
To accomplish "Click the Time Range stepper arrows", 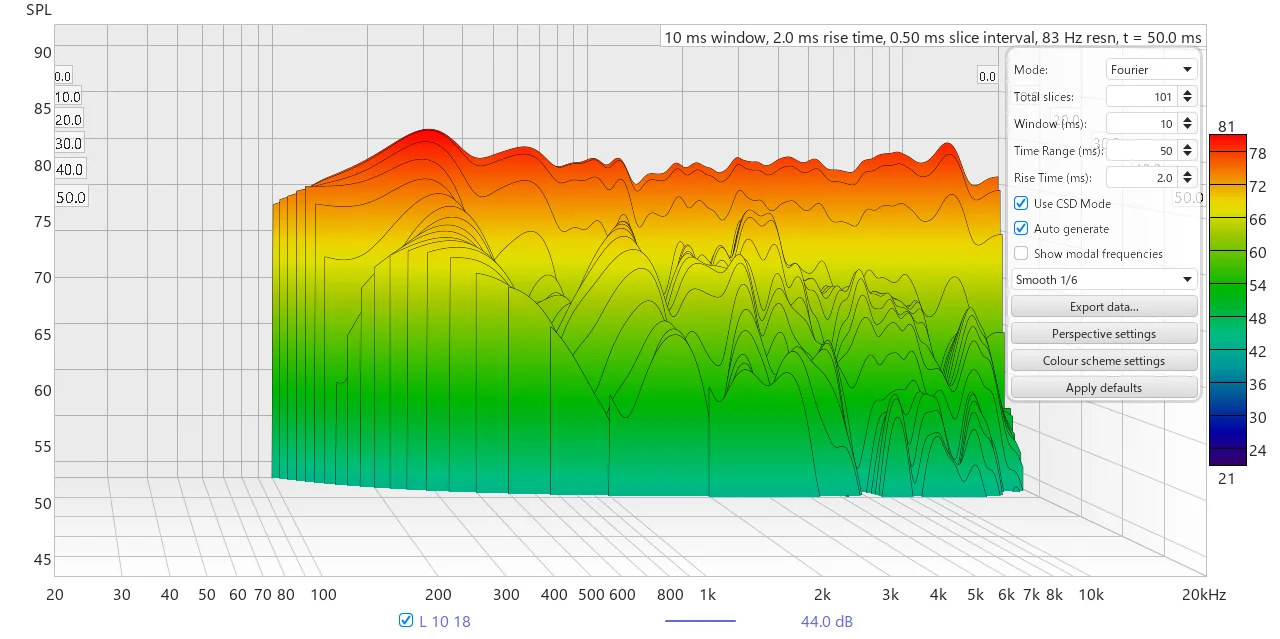I will click(1187, 151).
